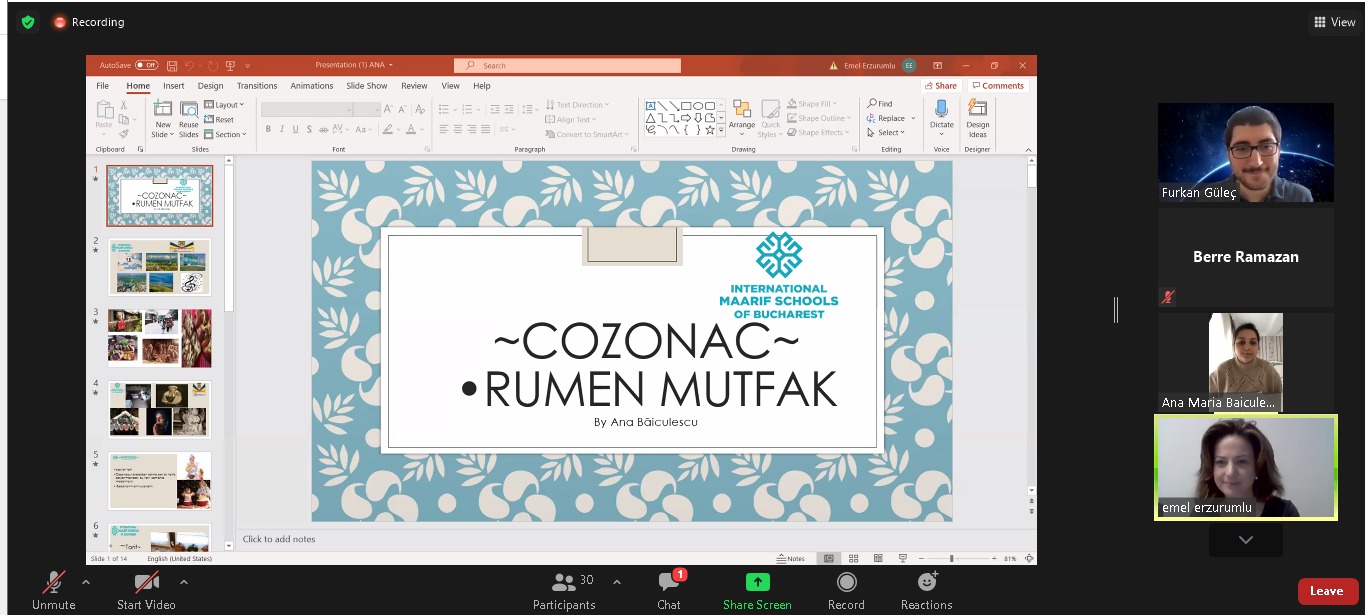The image size is (1365, 615).
Task: Expand audio options arrow beside Unmute
Action: pyautogui.click(x=86, y=581)
